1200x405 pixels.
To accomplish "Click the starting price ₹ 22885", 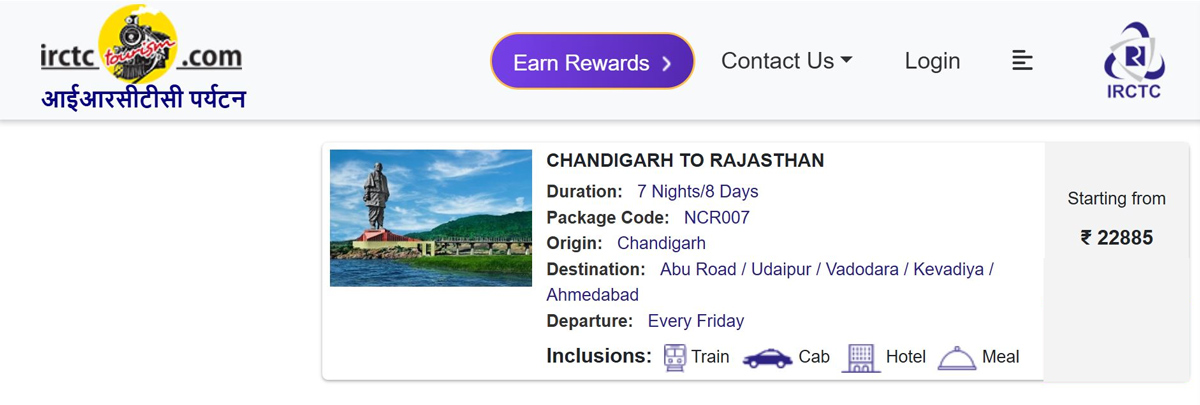I will click(1116, 238).
